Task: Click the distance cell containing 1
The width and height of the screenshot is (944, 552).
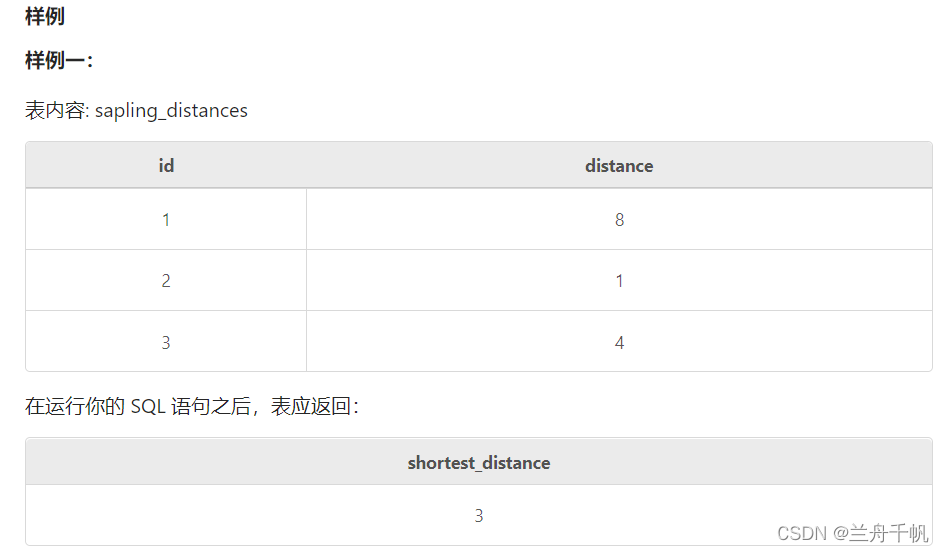Action: coord(619,281)
